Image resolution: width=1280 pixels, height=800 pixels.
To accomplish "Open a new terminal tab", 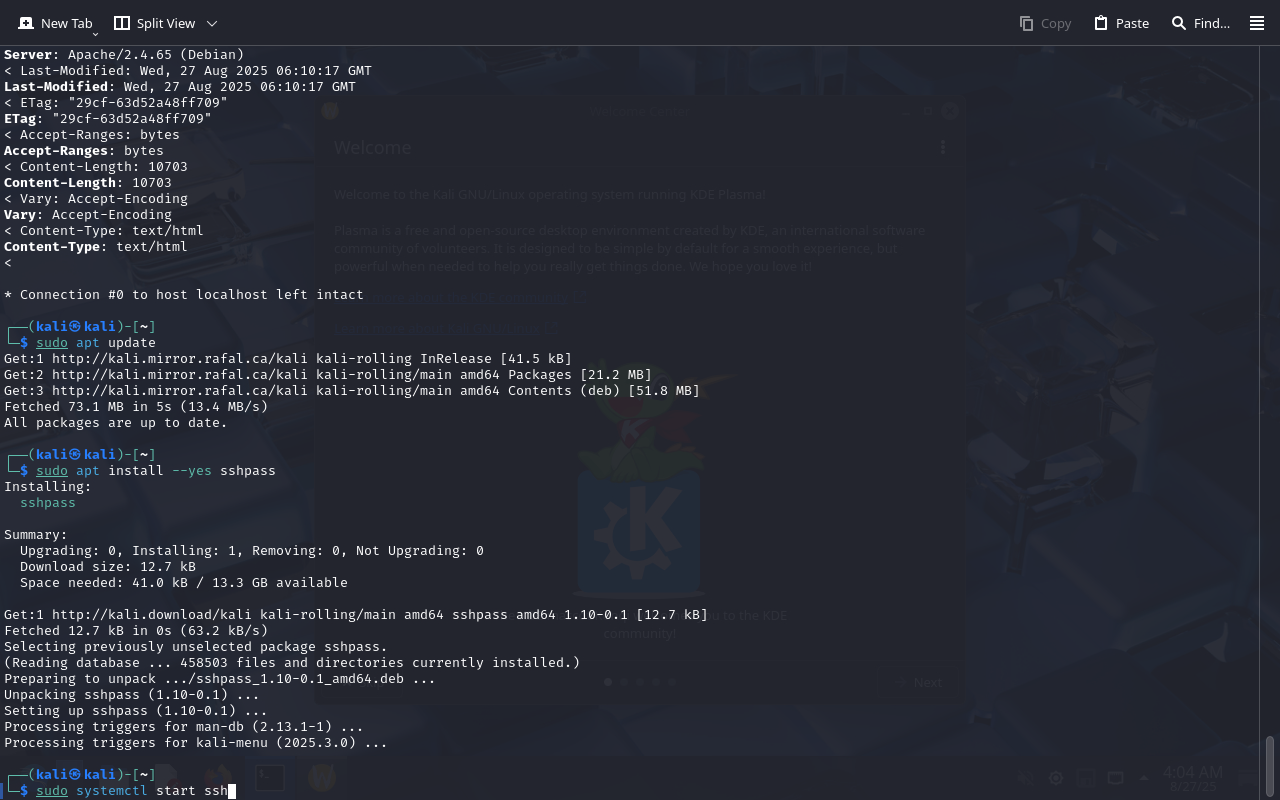I will (x=55, y=23).
